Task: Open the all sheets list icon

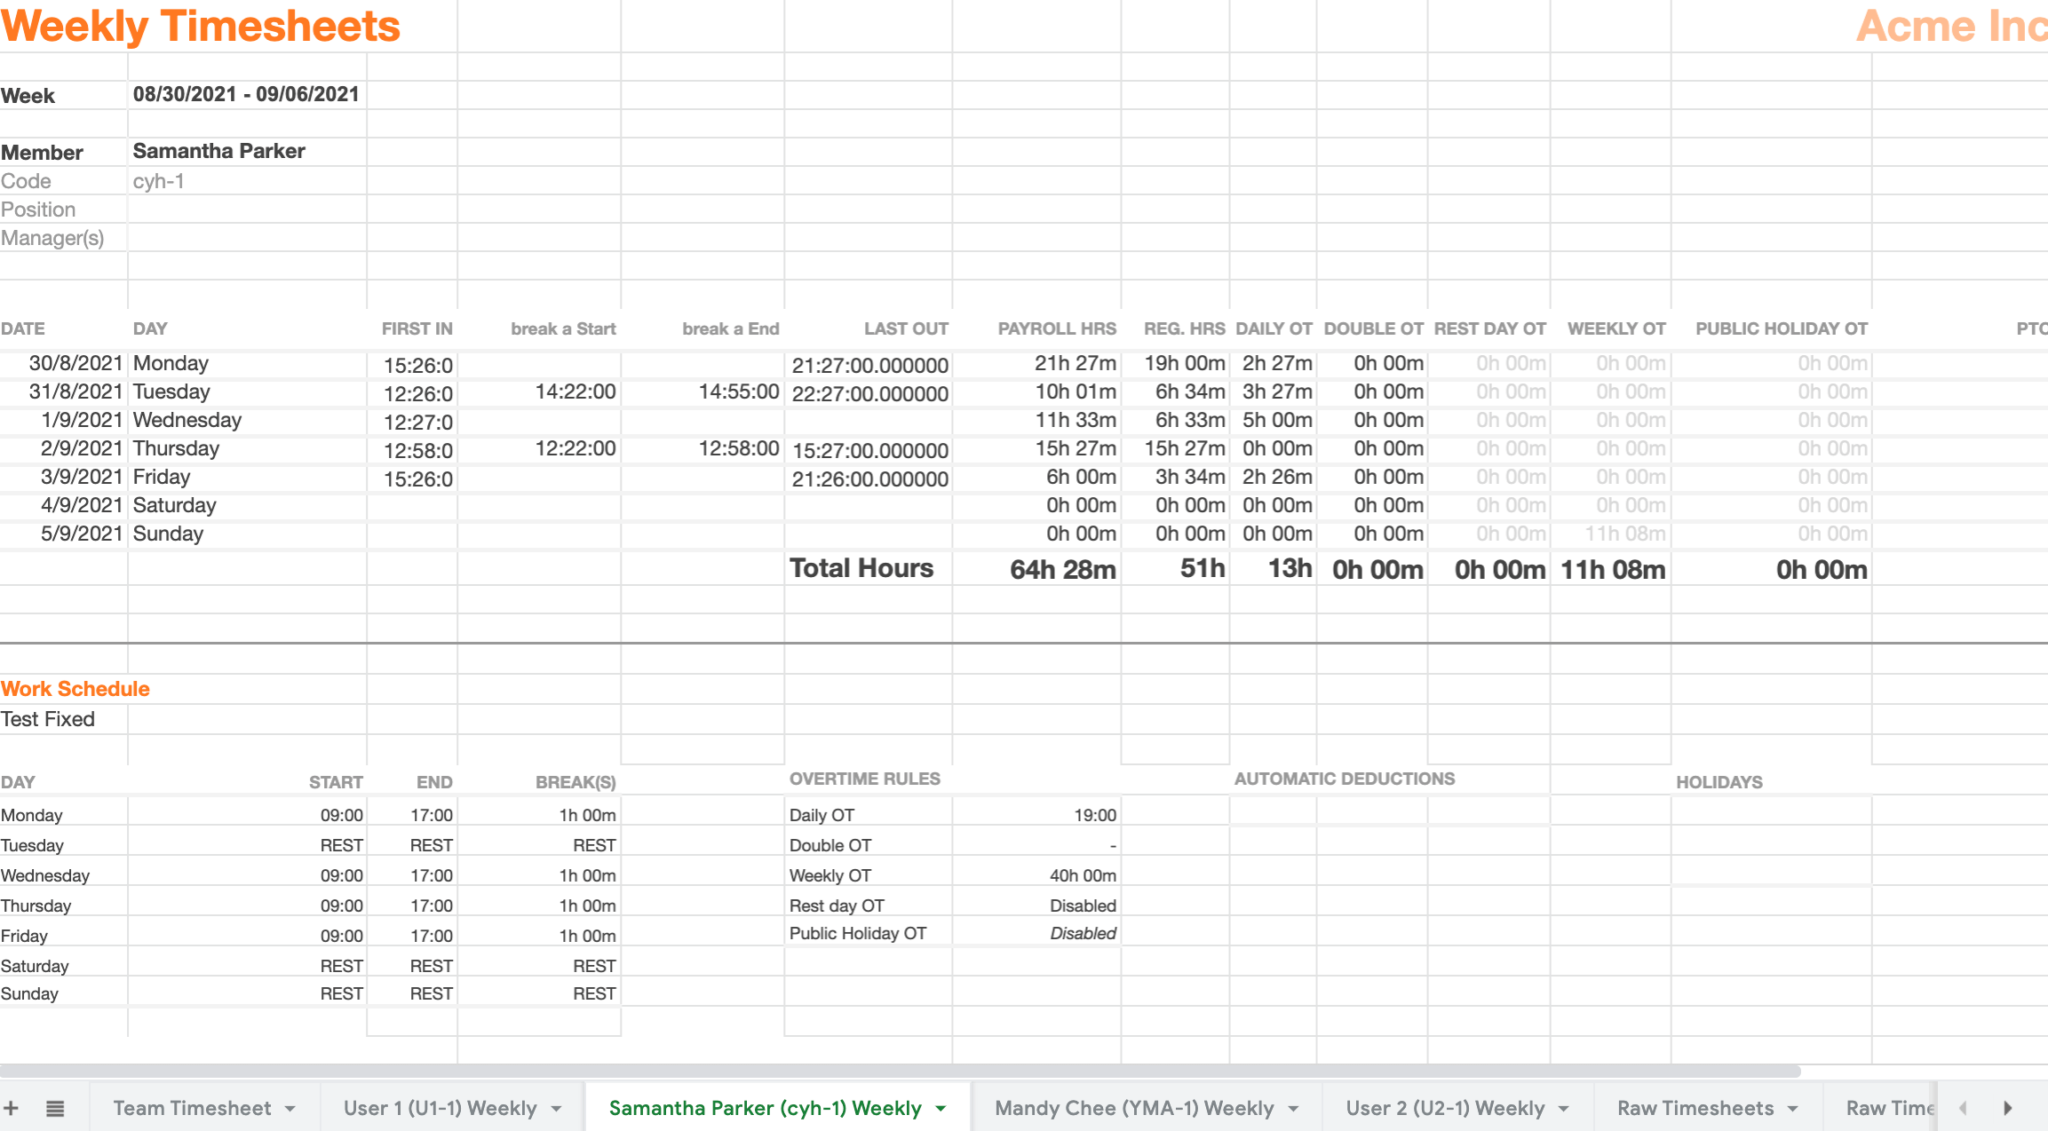Action: pos(55,1107)
